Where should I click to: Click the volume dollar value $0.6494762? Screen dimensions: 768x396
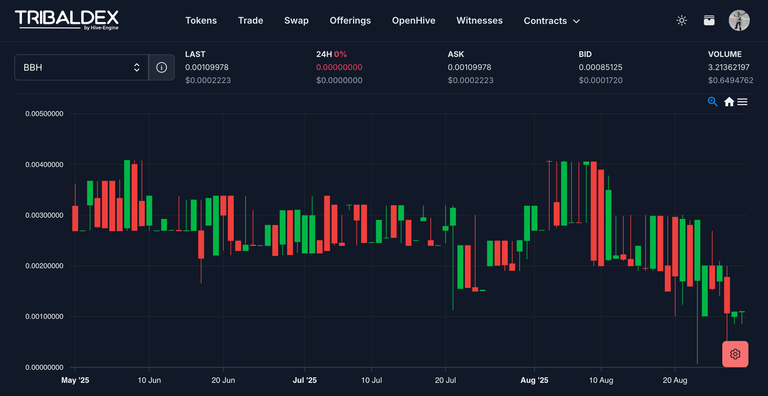[730, 80]
